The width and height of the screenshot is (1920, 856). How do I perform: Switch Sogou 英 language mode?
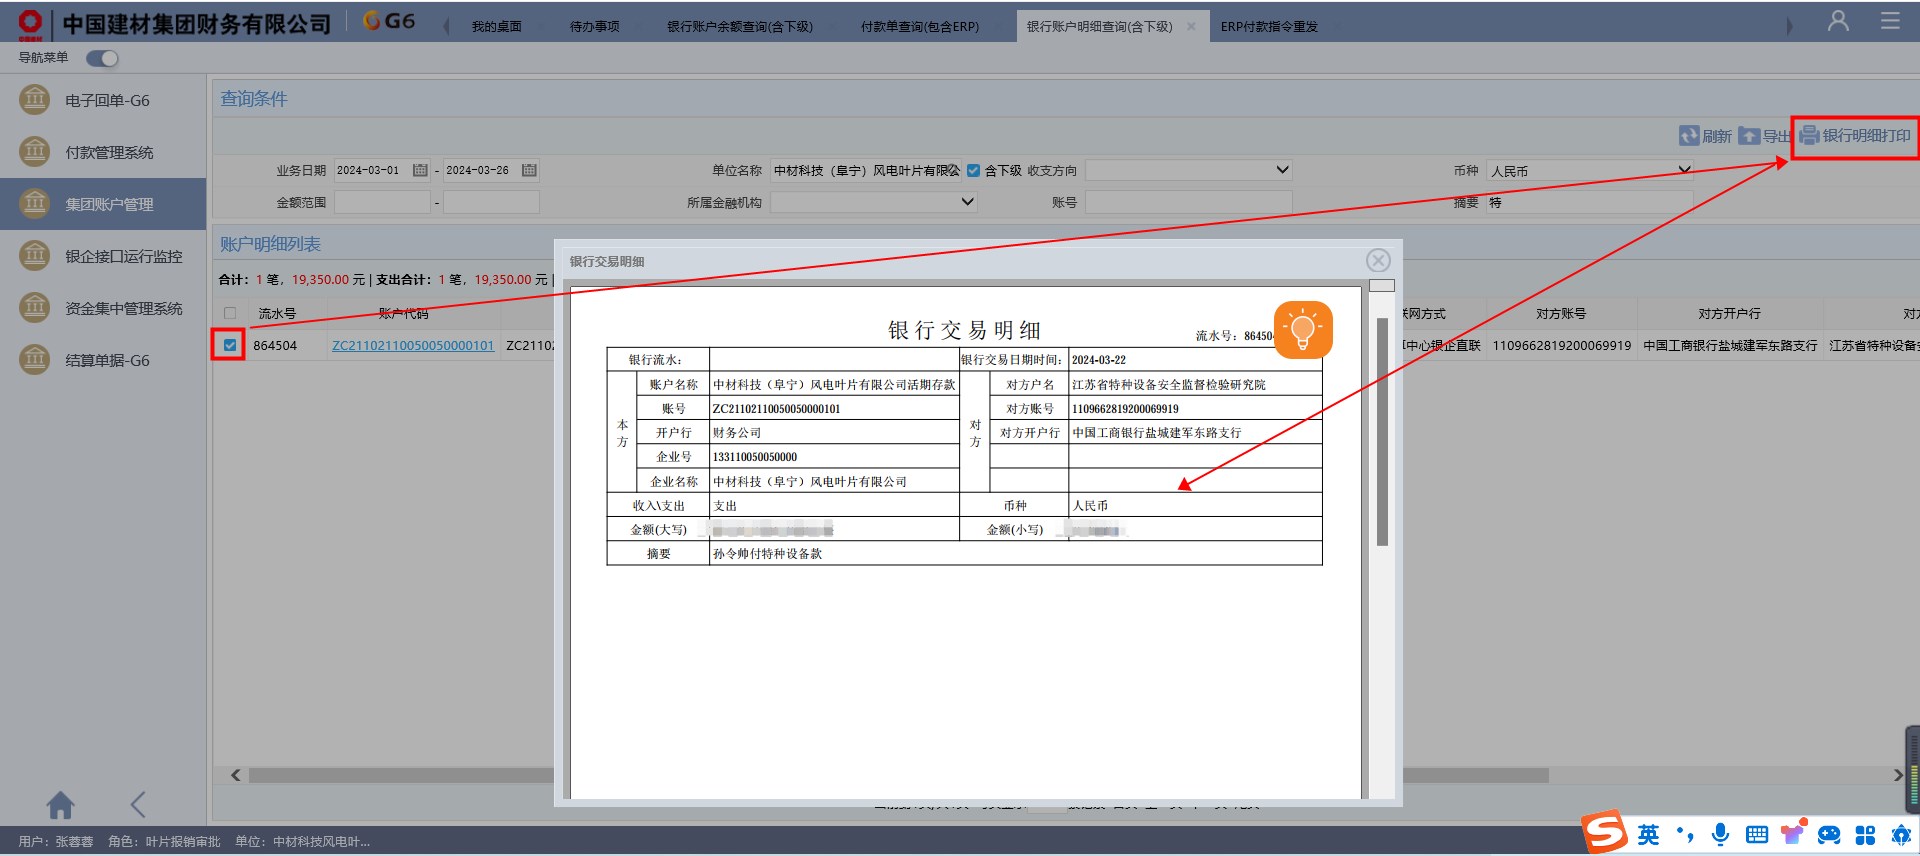coord(1648,834)
